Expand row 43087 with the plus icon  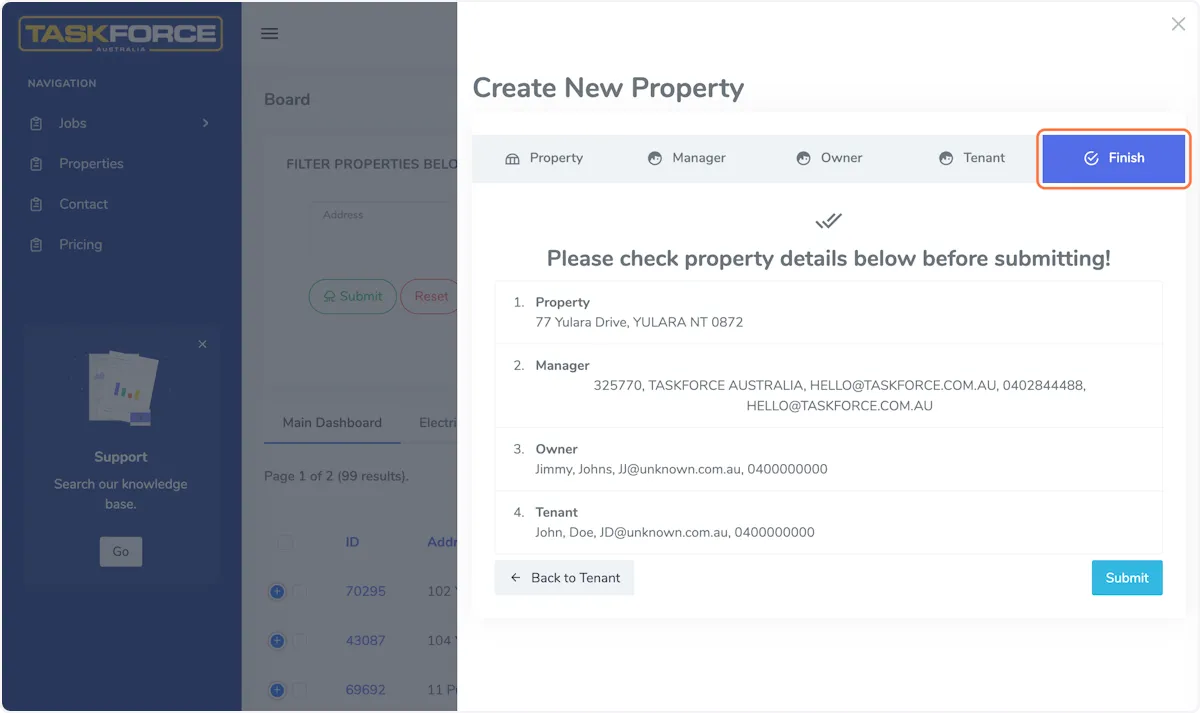(x=277, y=640)
